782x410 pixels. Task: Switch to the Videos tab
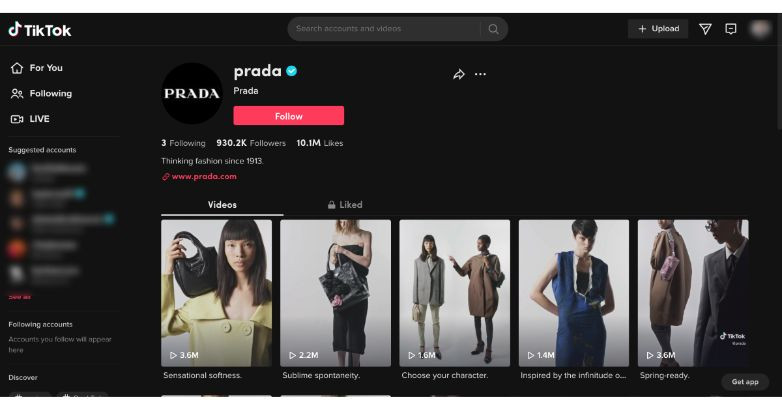pos(222,205)
